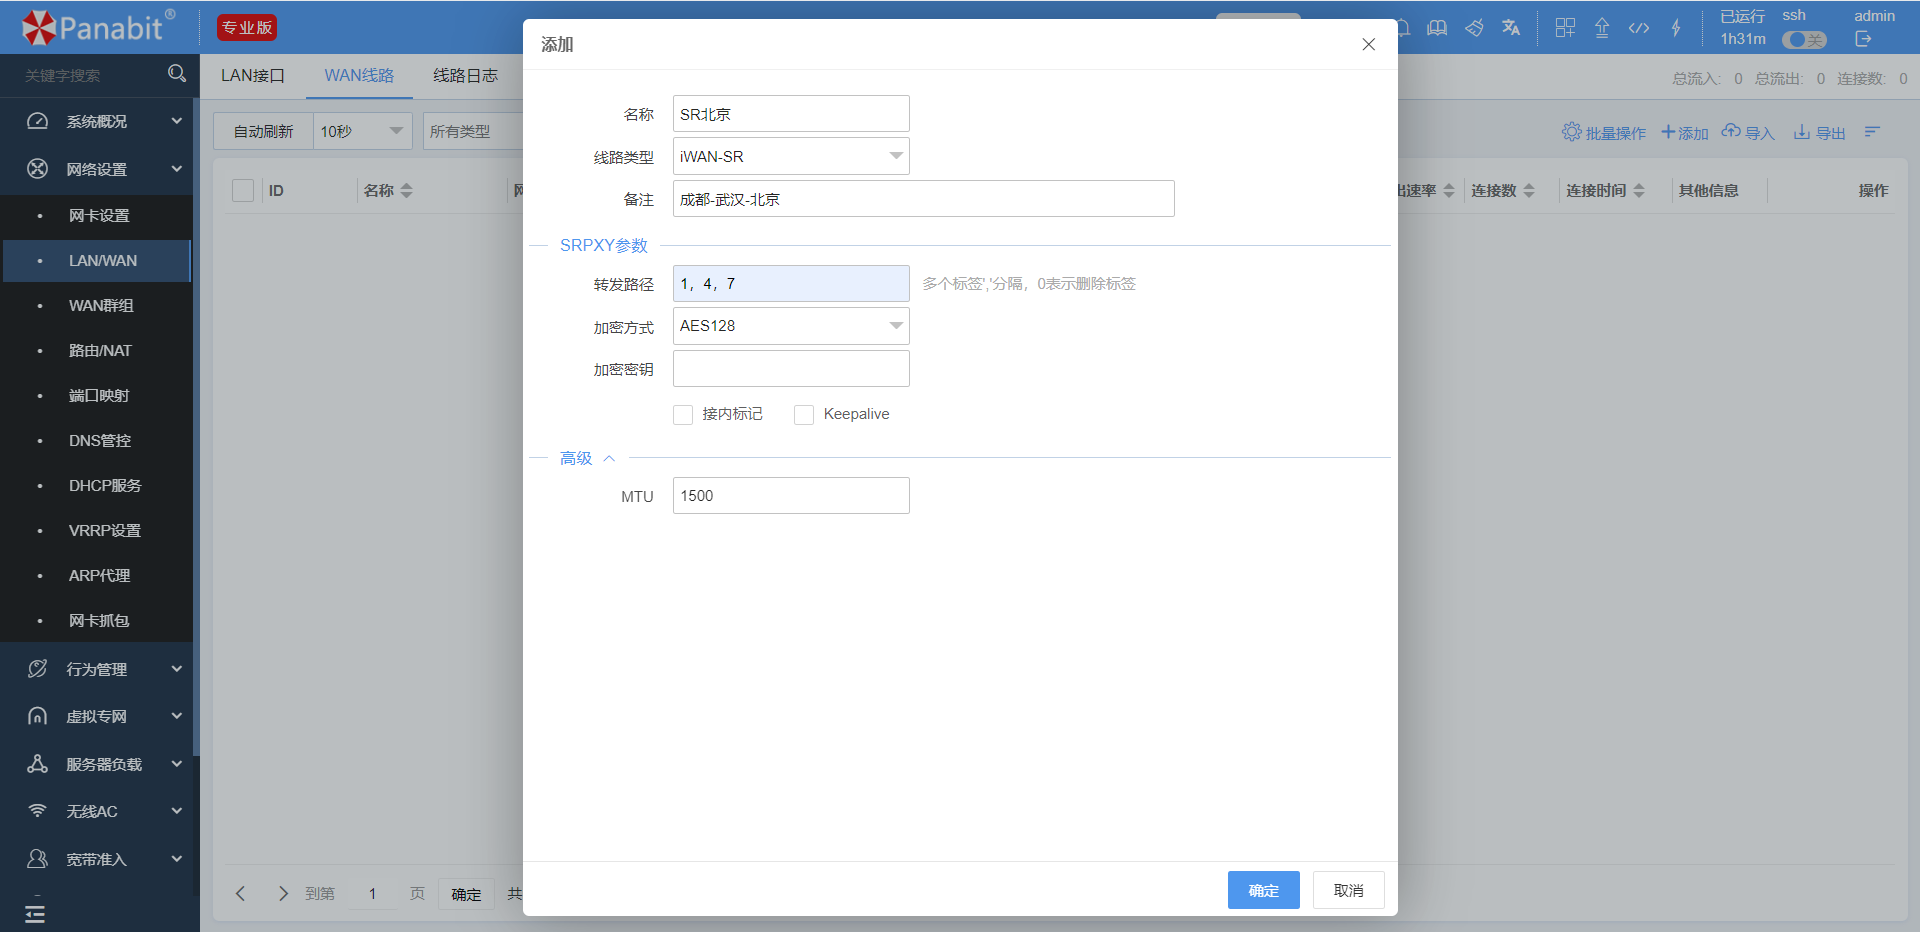Screen dimensions: 1920x932
Task: Click the search magnifier icon in sidebar
Action: coord(177,74)
